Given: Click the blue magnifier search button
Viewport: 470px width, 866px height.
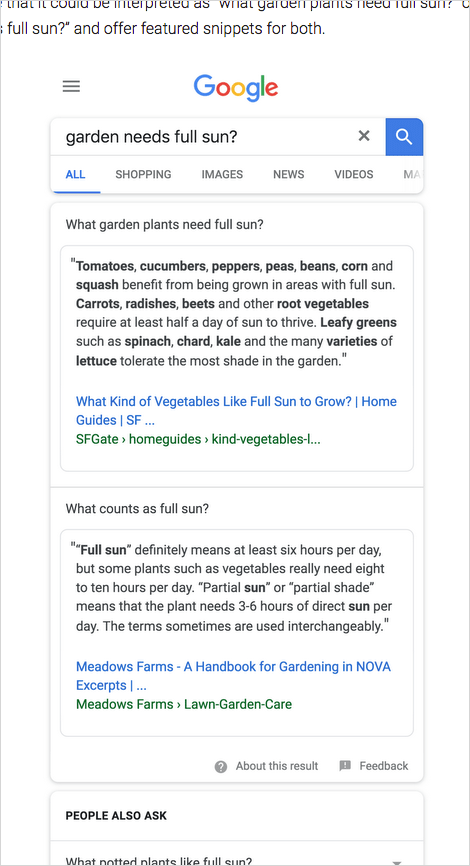Looking at the screenshot, I should [x=404, y=136].
